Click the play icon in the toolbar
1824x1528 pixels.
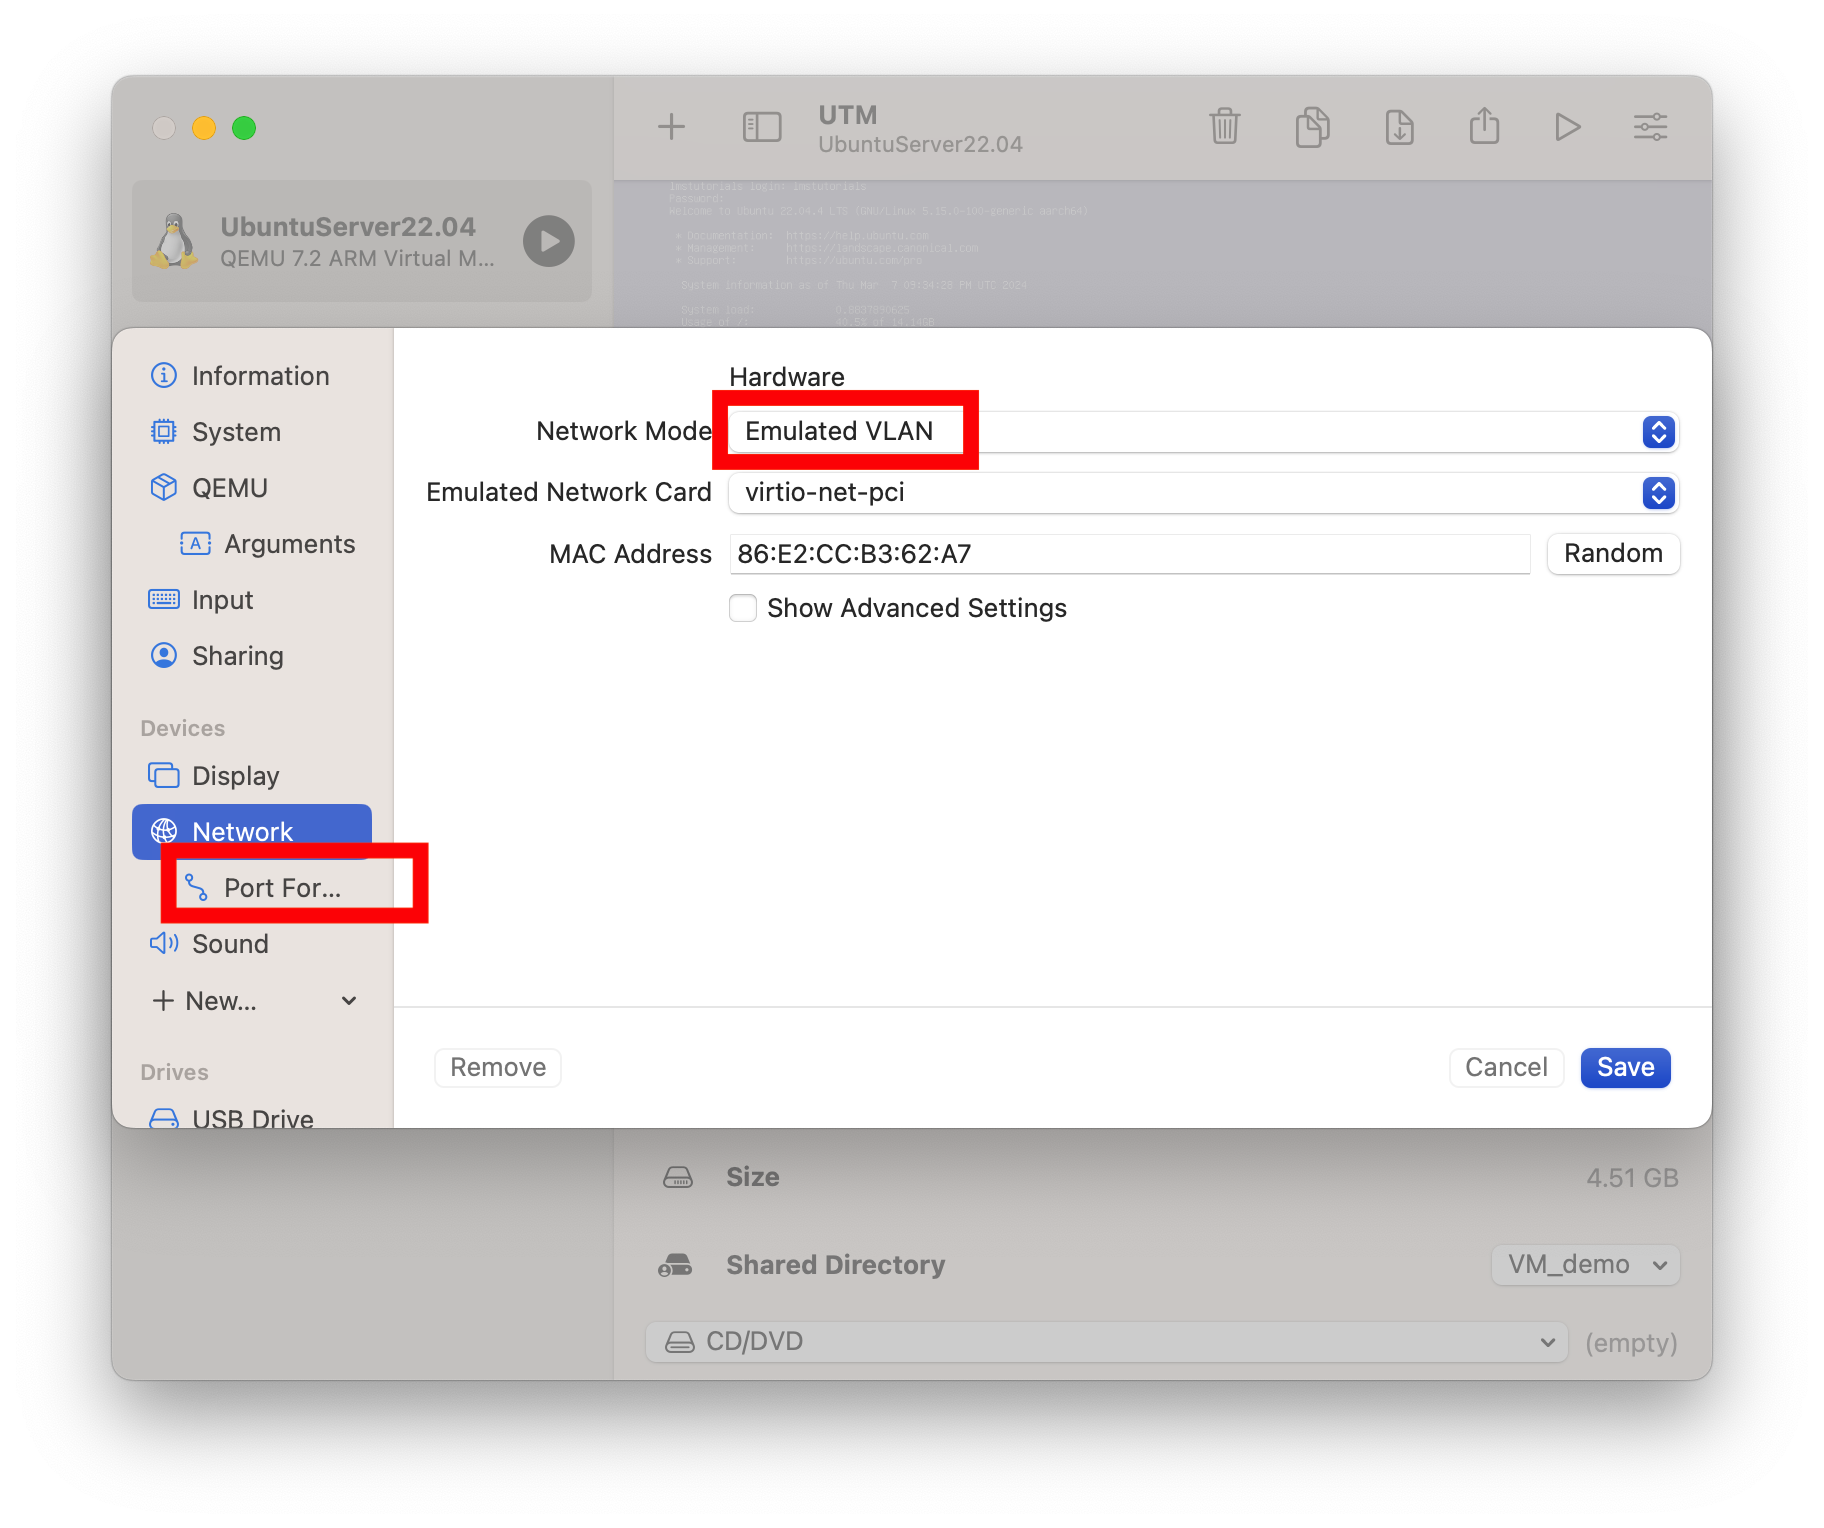click(1567, 127)
